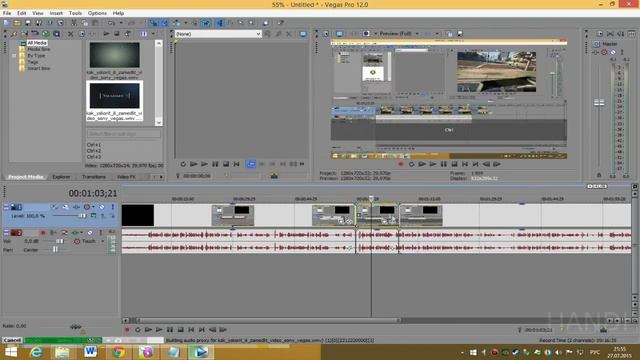Open the View menu

tap(38, 13)
